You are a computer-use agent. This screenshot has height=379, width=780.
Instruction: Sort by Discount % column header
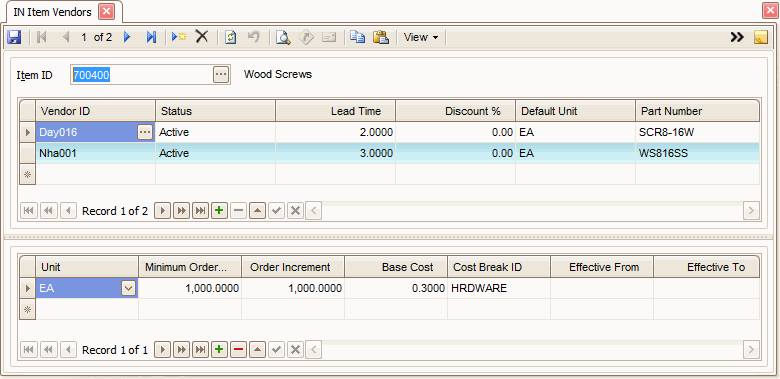click(455, 111)
